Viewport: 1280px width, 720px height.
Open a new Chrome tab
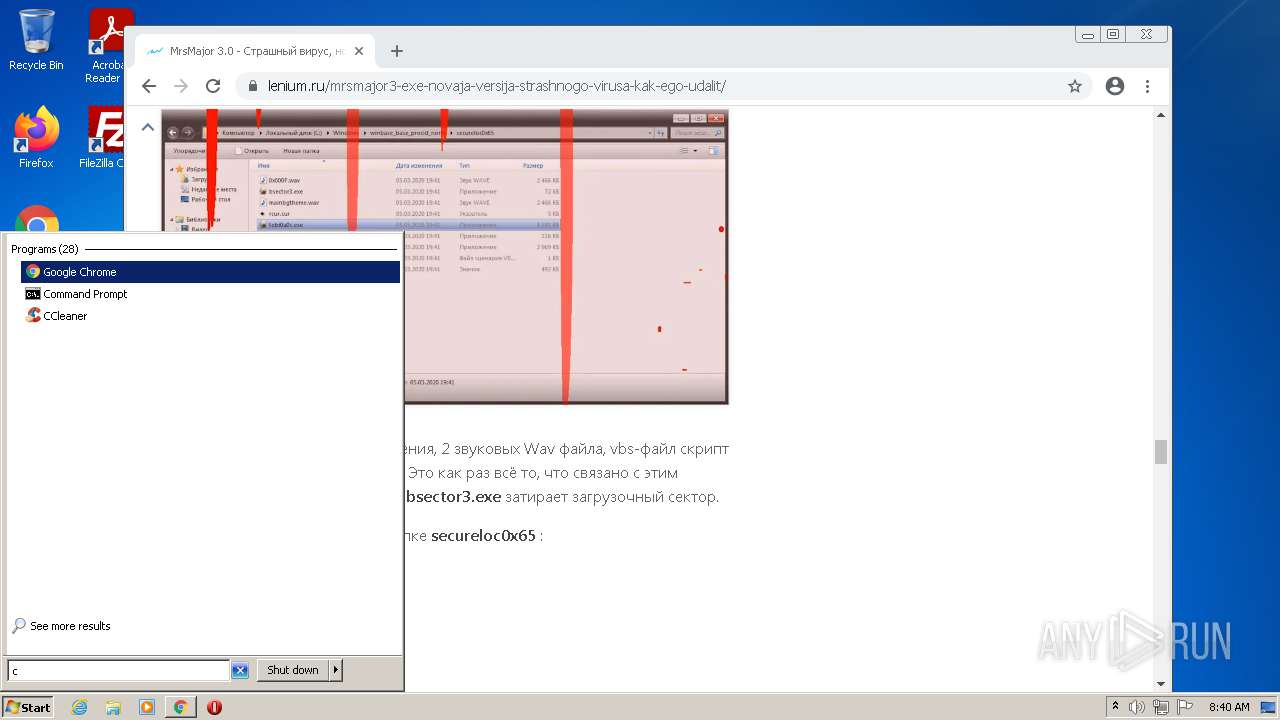click(x=397, y=51)
